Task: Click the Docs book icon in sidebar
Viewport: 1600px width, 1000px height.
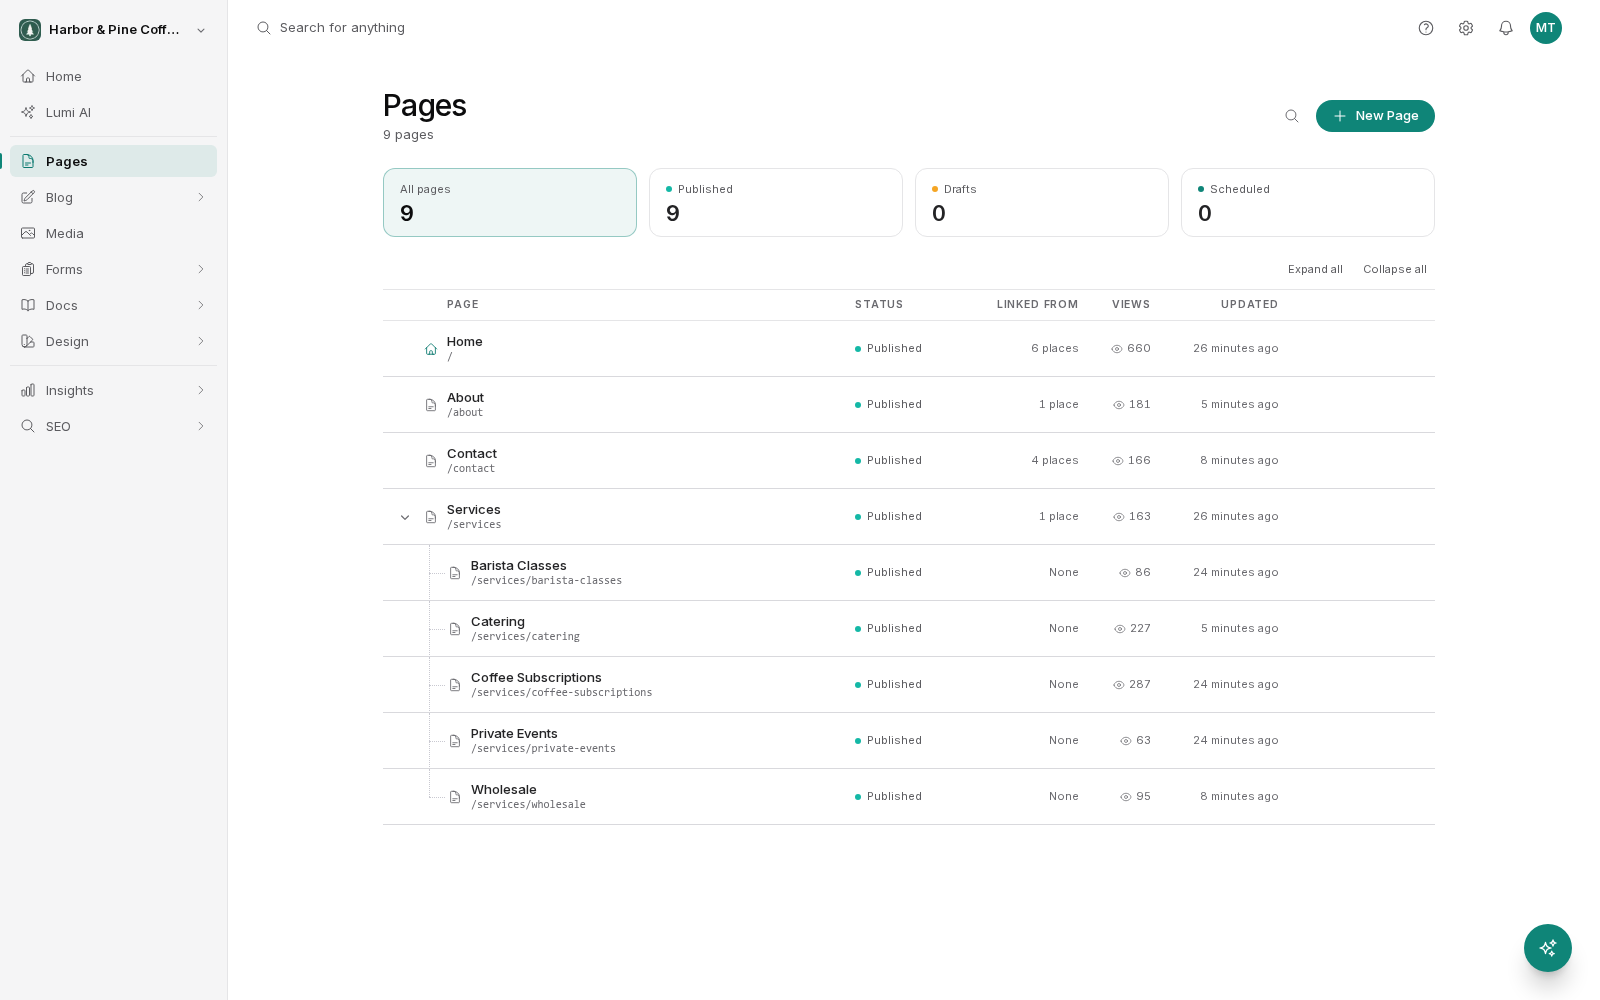Action: [28, 305]
